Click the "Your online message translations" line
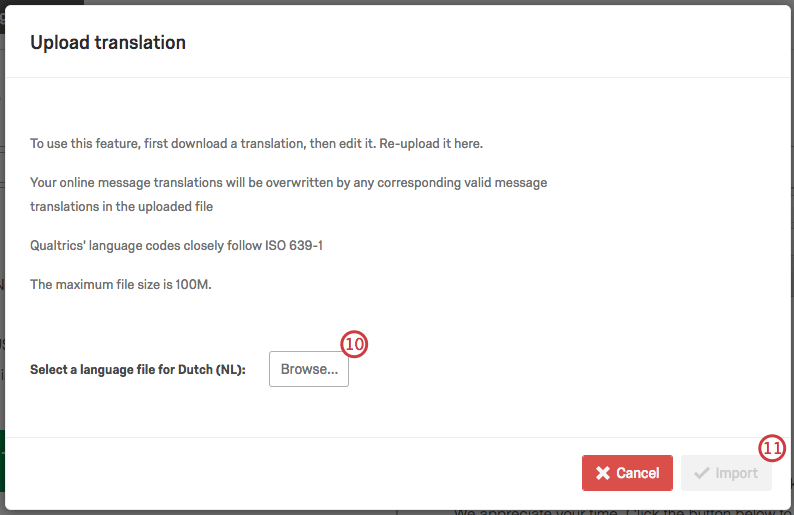Image resolution: width=794 pixels, height=515 pixels. (x=288, y=183)
